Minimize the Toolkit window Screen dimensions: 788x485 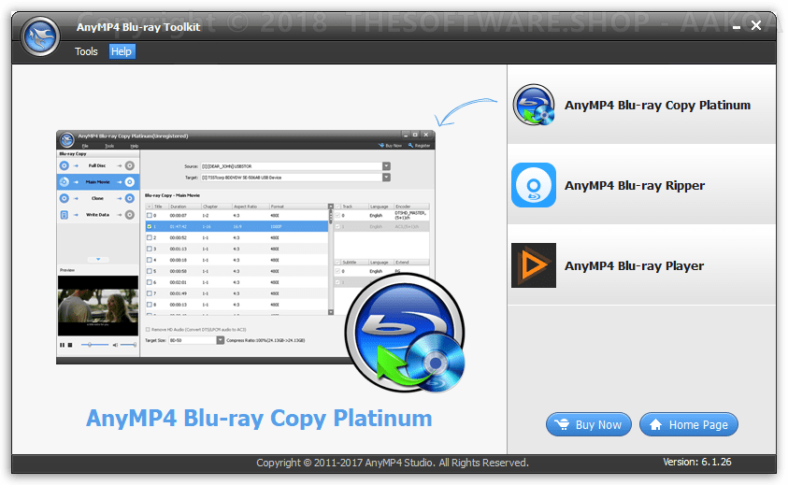pyautogui.click(x=736, y=26)
